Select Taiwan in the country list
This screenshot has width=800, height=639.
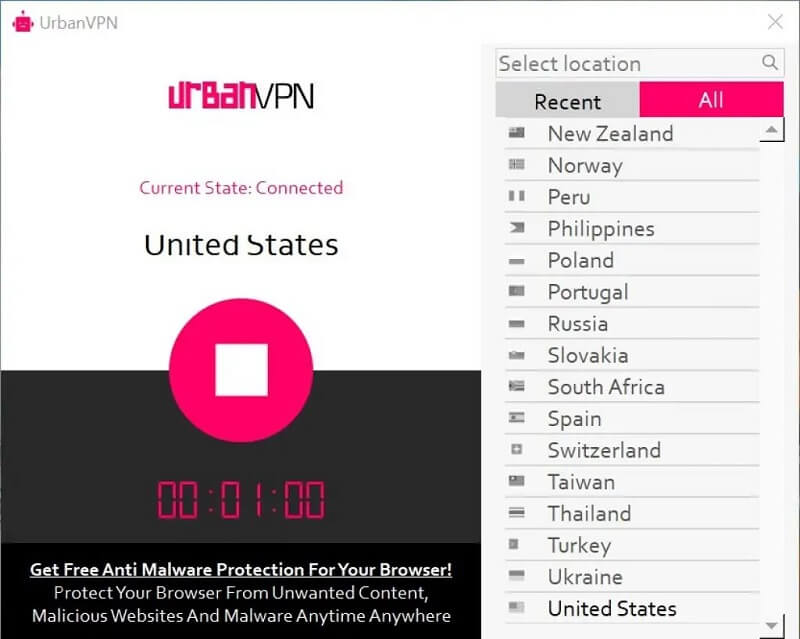581,482
